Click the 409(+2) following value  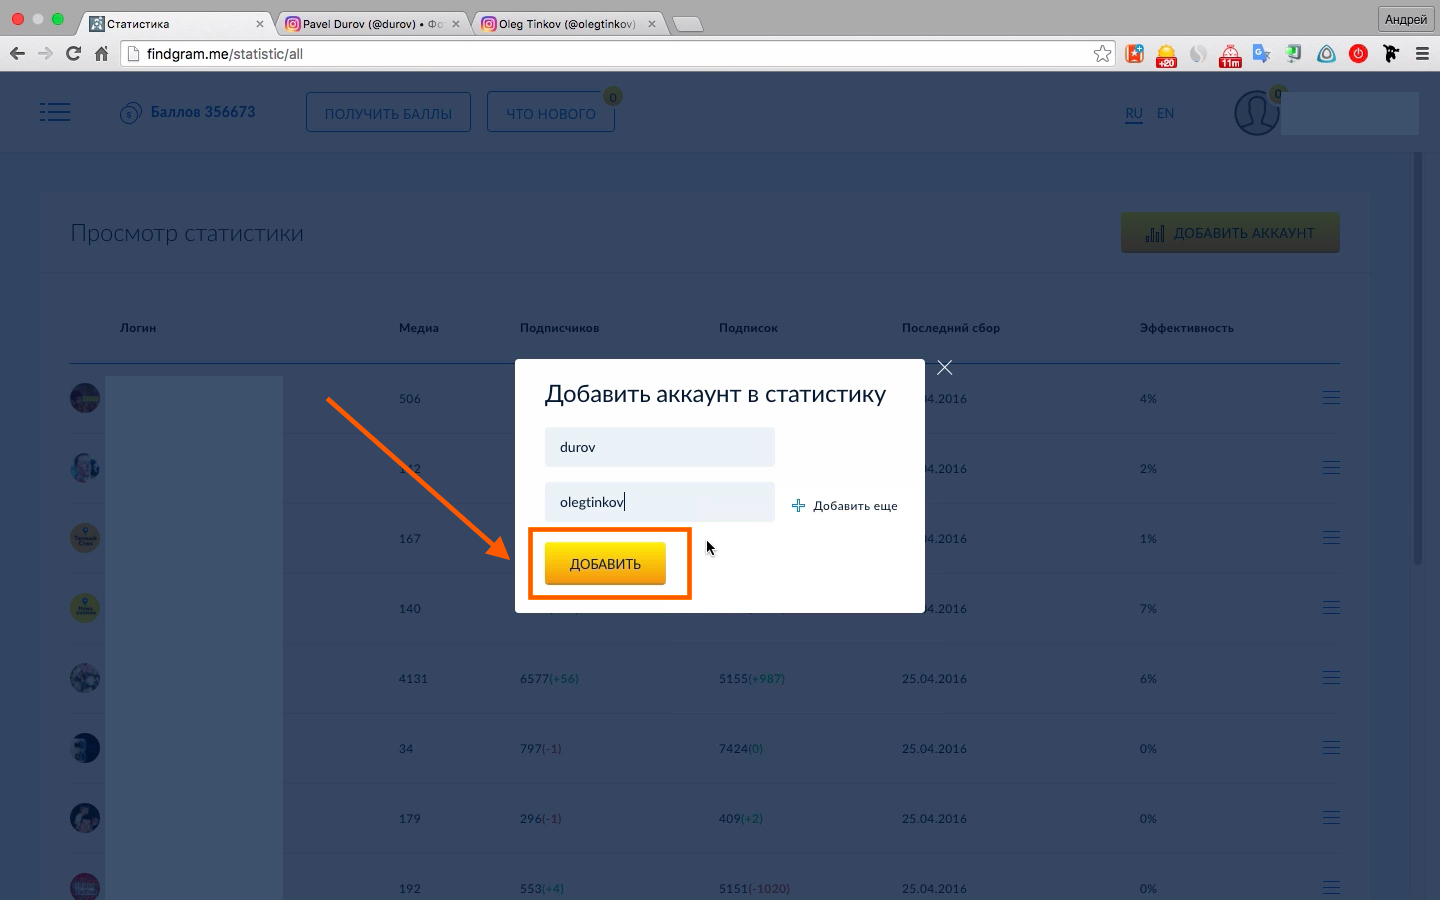[x=741, y=819]
